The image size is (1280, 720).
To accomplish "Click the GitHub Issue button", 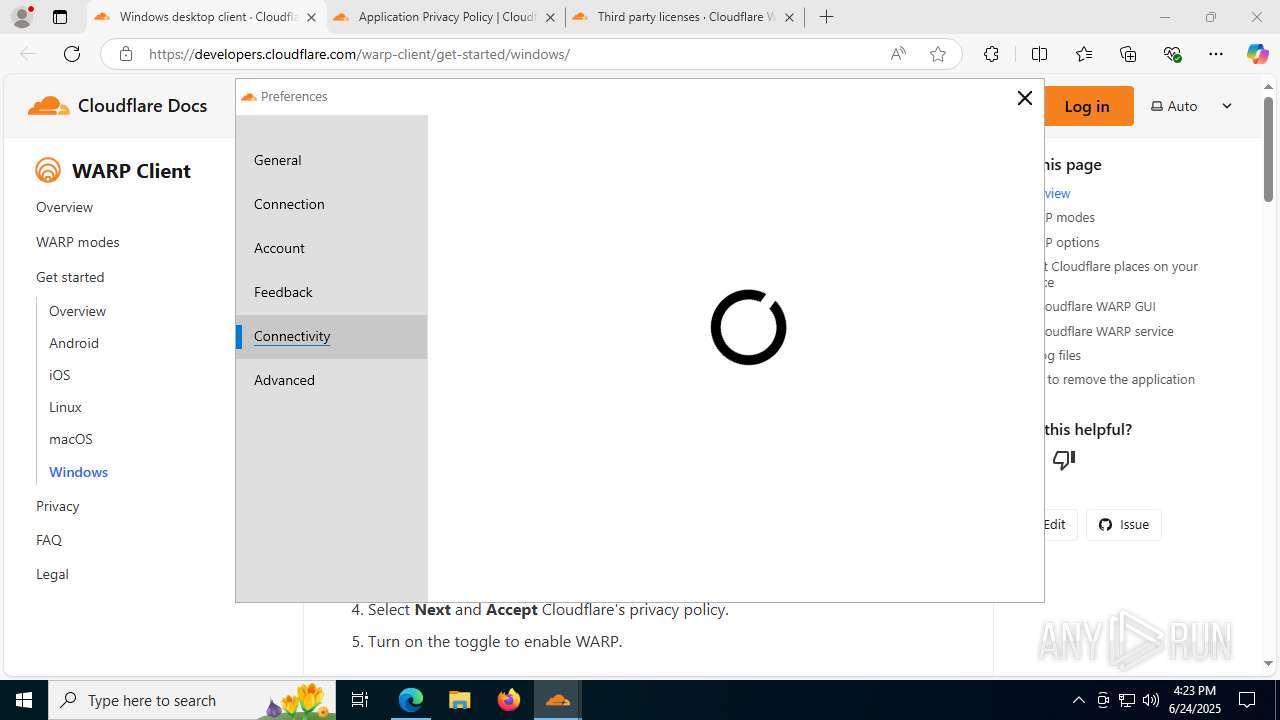I will click(1124, 524).
